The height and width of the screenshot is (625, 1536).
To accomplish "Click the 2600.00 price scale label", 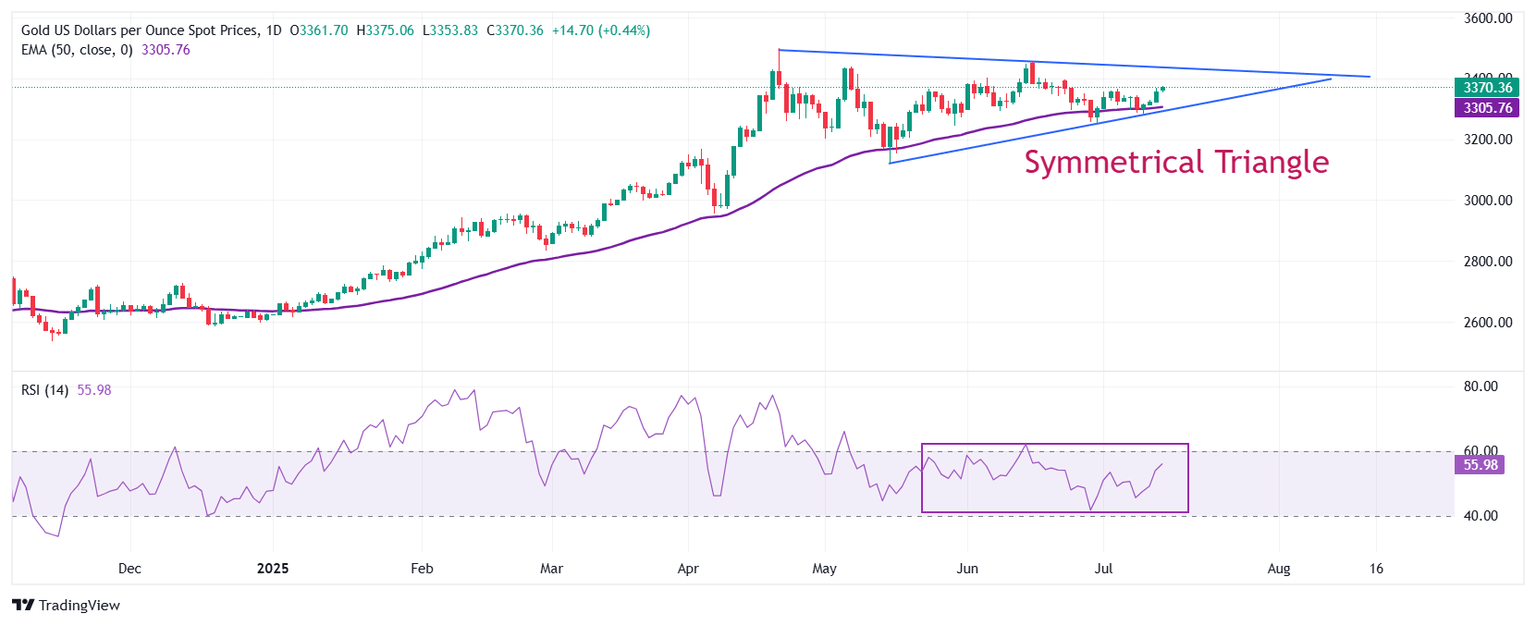I will coord(1489,322).
